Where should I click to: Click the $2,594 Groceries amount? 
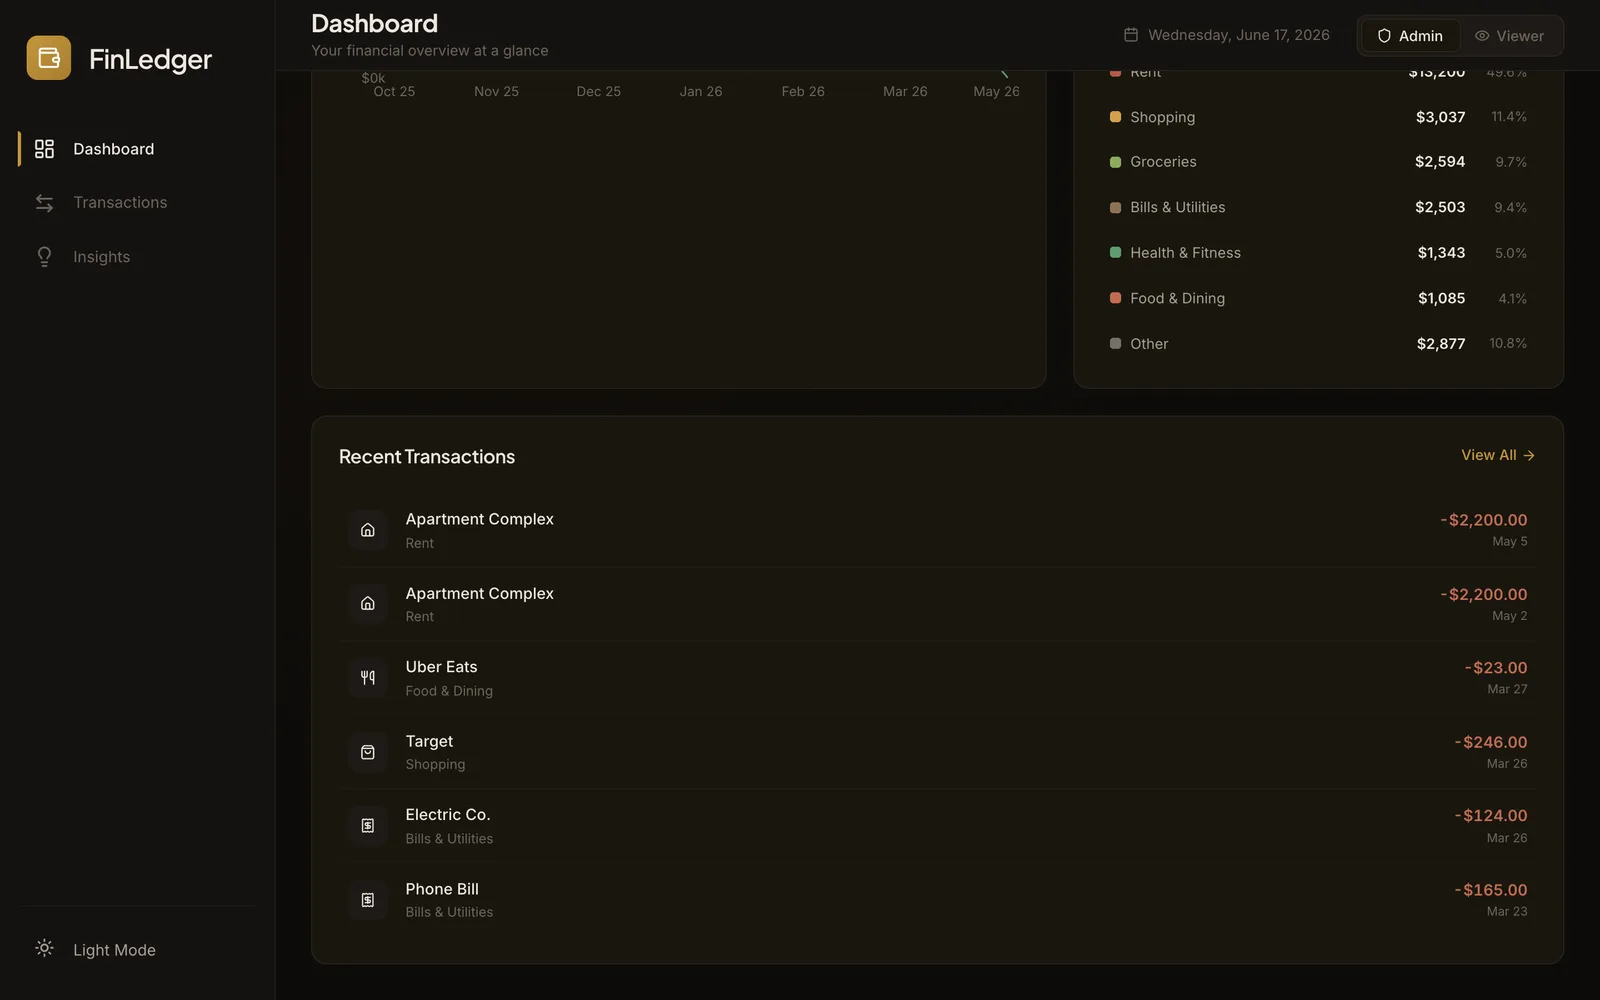[x=1440, y=162]
